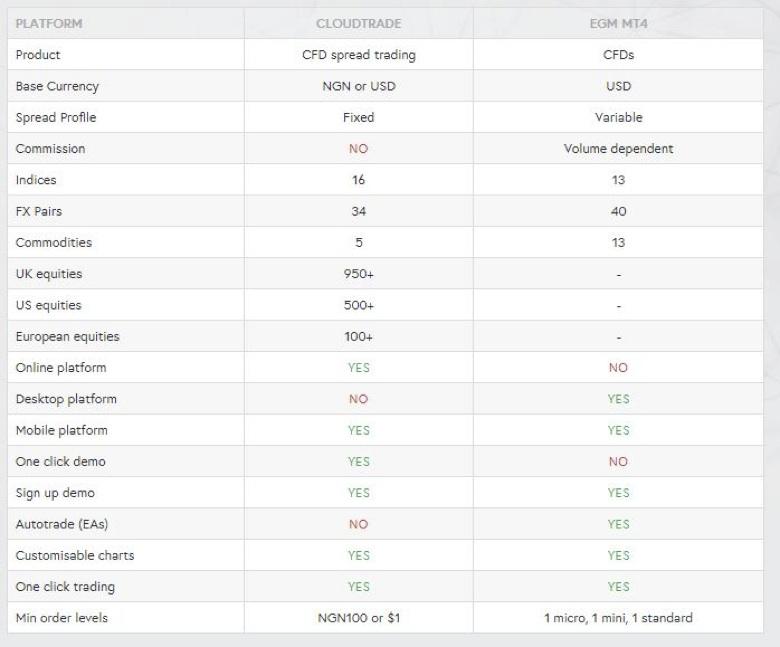Click the '500+' US equities value

(358, 305)
